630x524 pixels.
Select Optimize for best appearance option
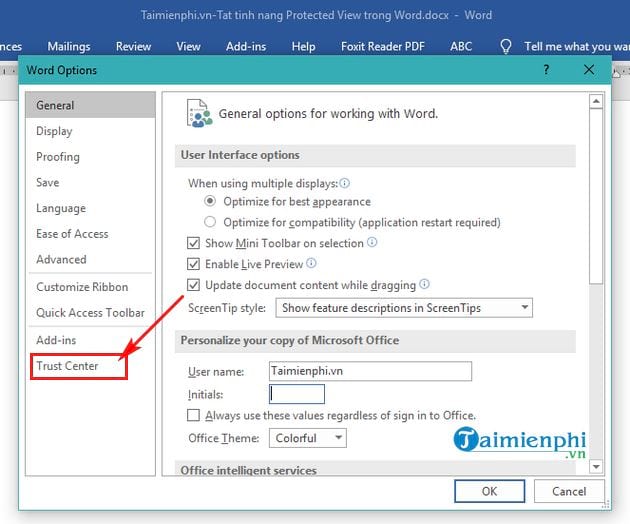[x=210, y=202]
